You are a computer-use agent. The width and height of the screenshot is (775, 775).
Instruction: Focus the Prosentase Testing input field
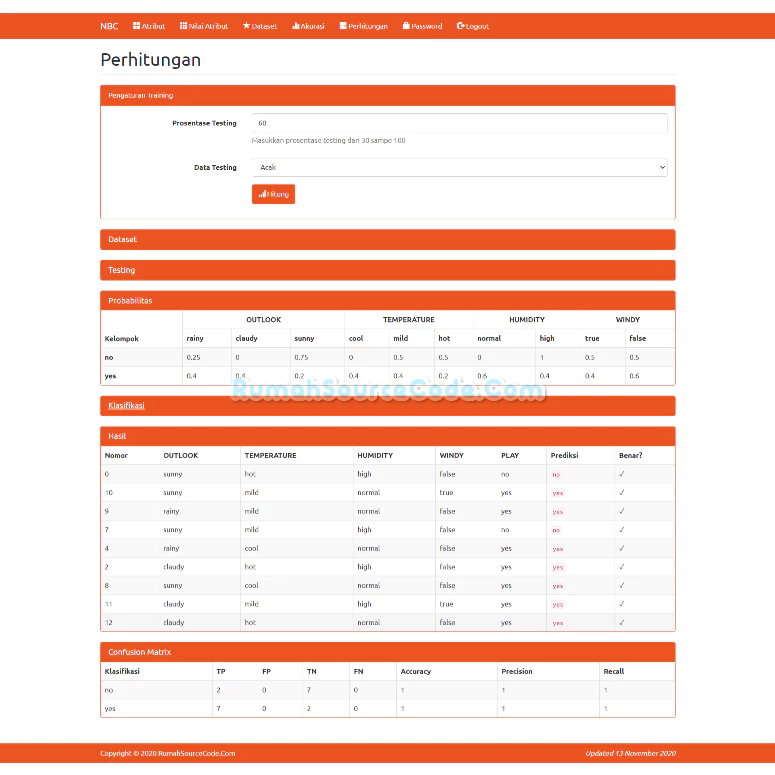pyautogui.click(x=460, y=123)
